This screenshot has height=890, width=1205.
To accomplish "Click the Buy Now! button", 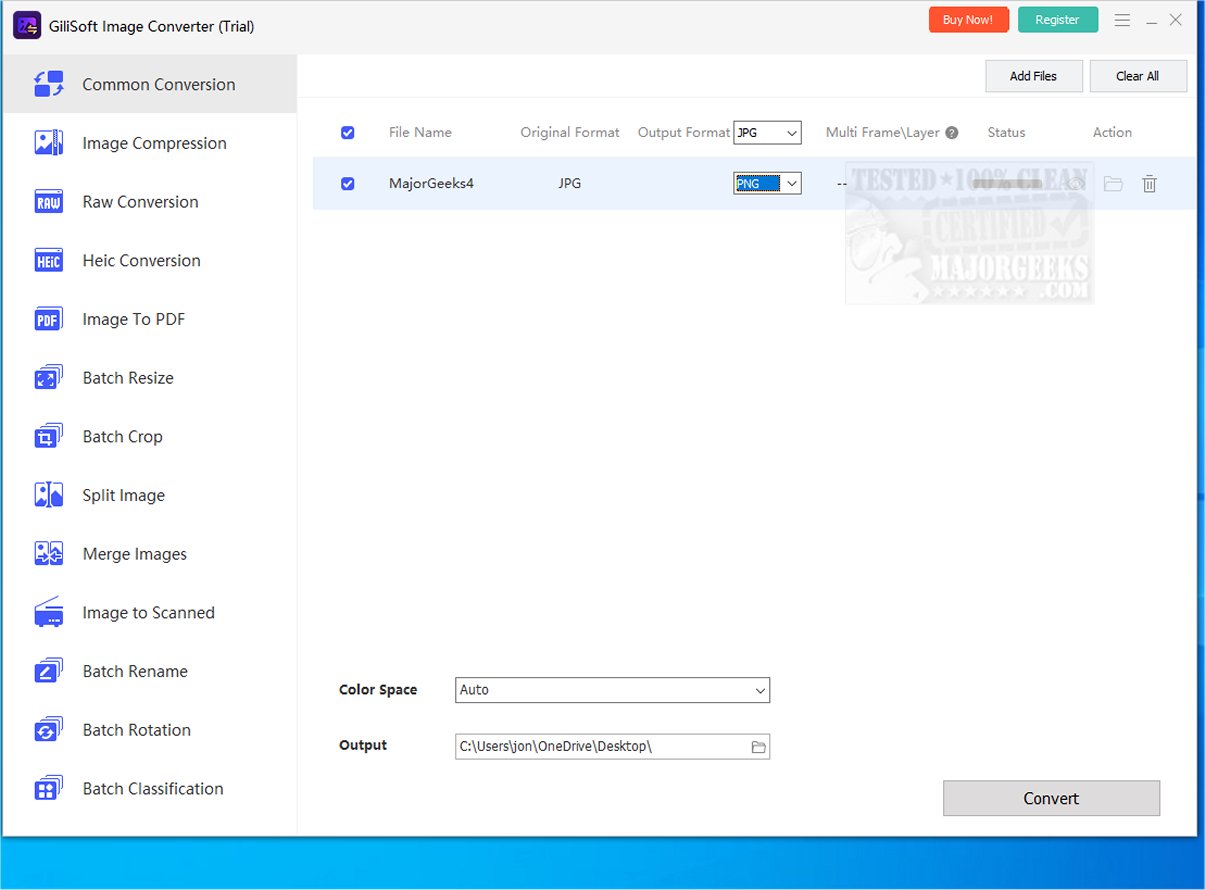I will tap(968, 20).
